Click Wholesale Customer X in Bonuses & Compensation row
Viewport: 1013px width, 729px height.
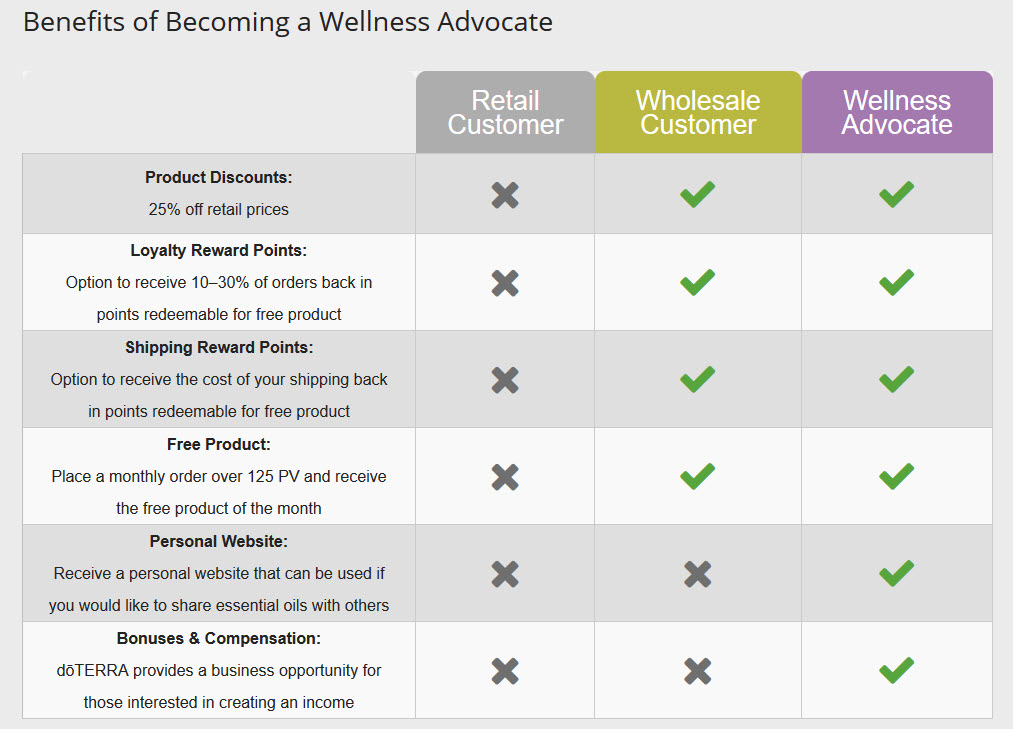click(x=698, y=671)
